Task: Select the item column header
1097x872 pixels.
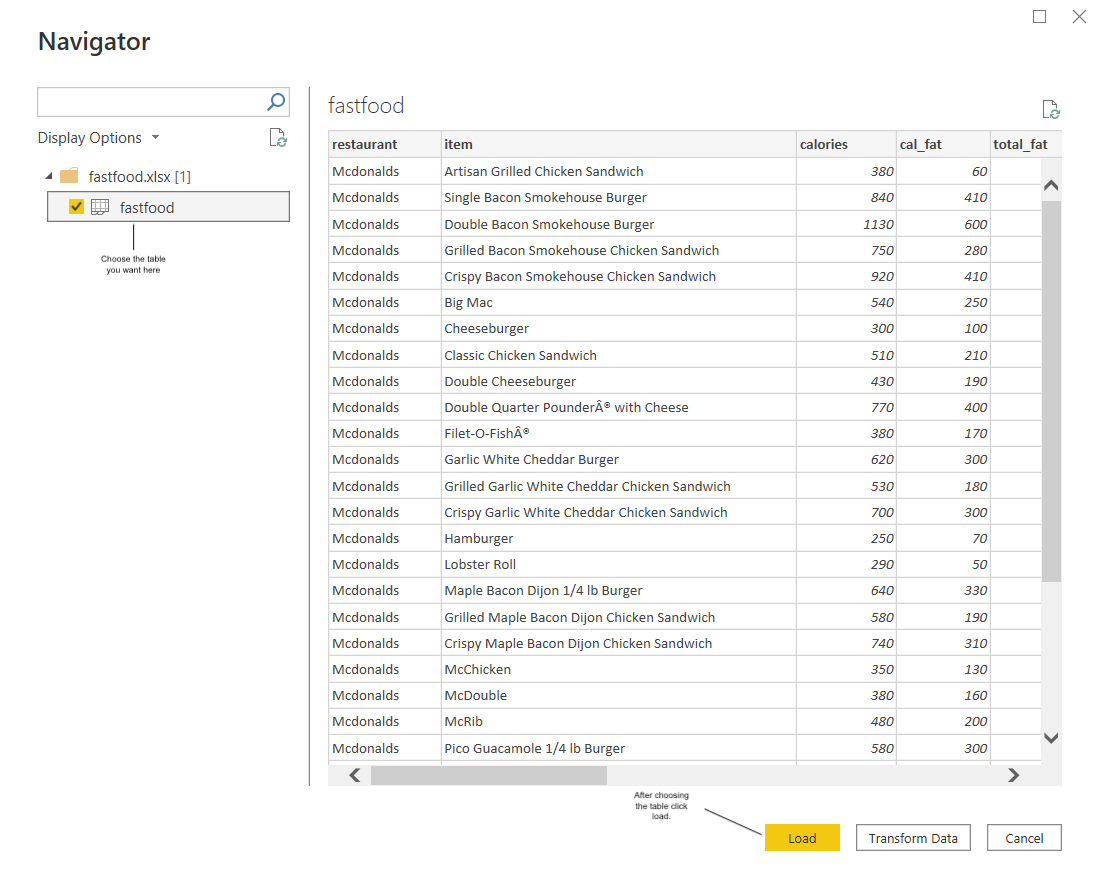Action: (x=618, y=144)
